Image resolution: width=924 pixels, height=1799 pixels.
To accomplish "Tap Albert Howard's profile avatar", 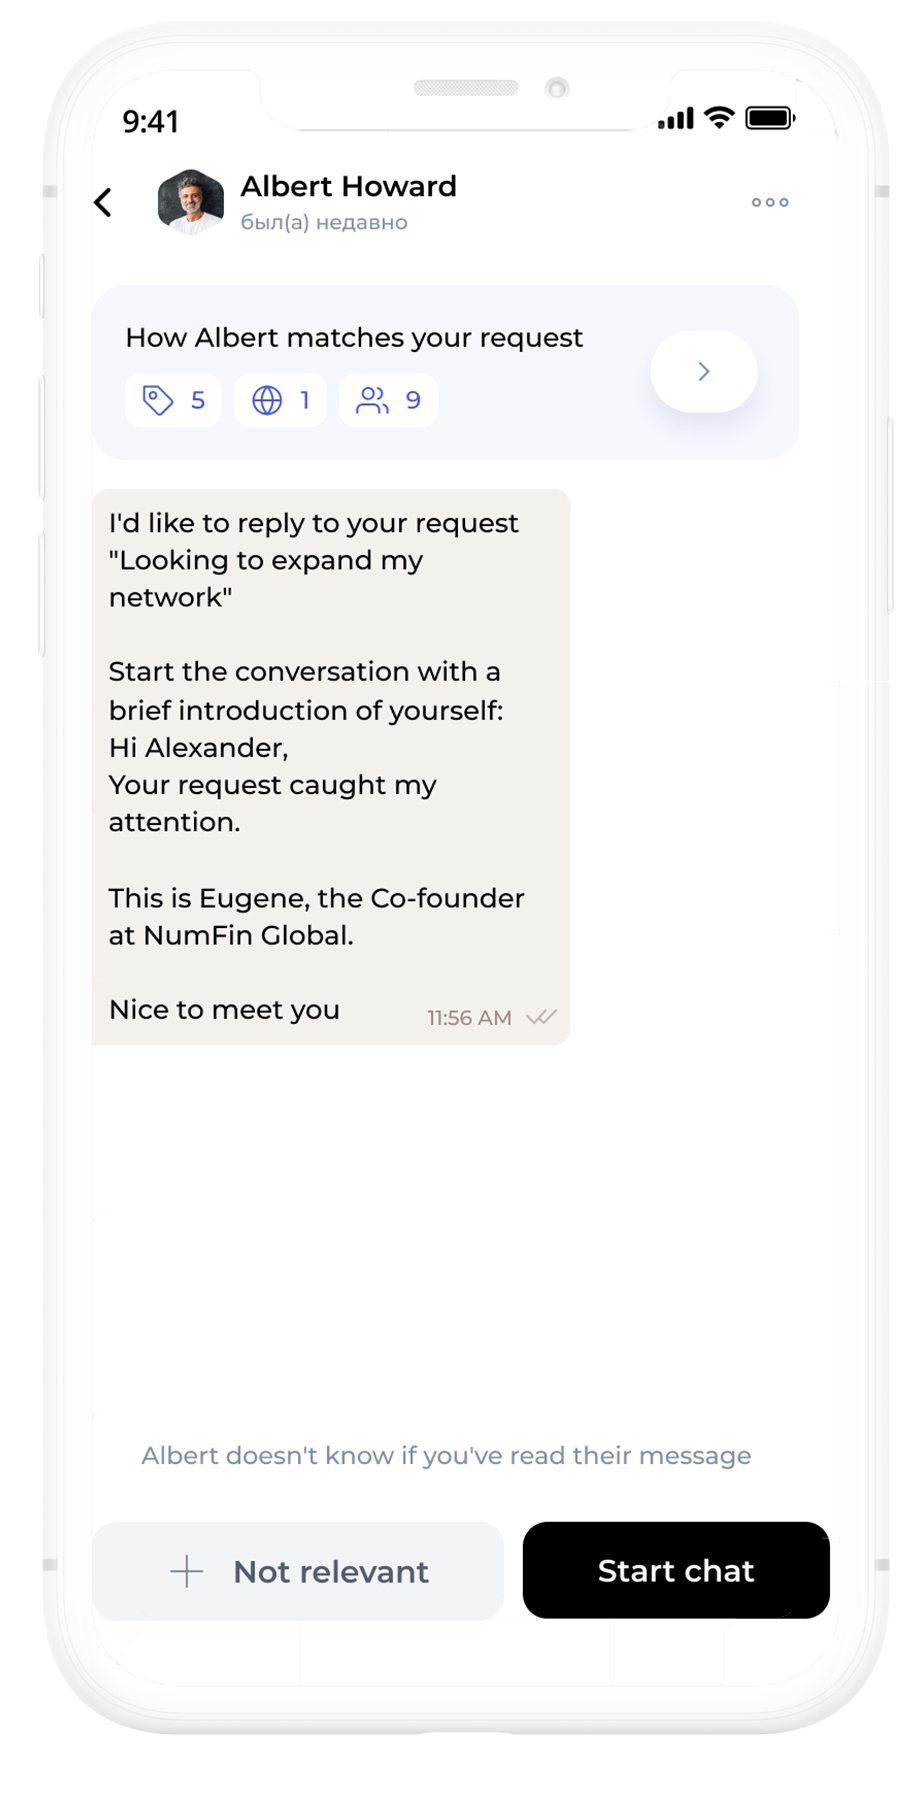I will [190, 202].
